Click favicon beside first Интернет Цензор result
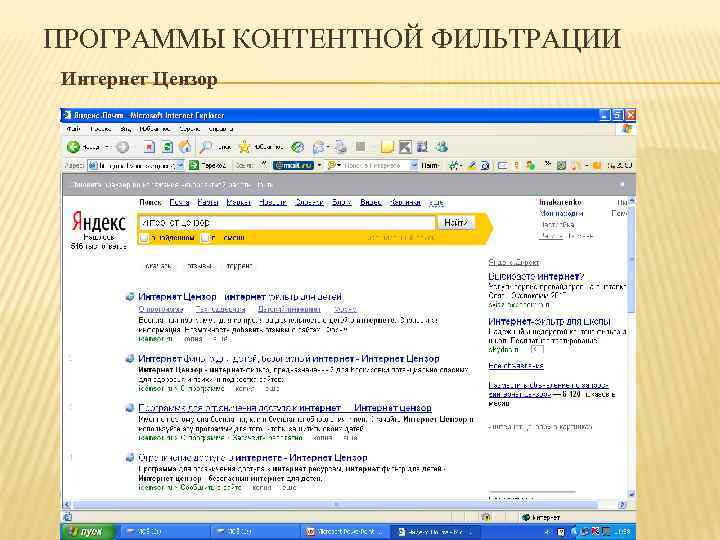The width and height of the screenshot is (720, 540). [x=130, y=297]
